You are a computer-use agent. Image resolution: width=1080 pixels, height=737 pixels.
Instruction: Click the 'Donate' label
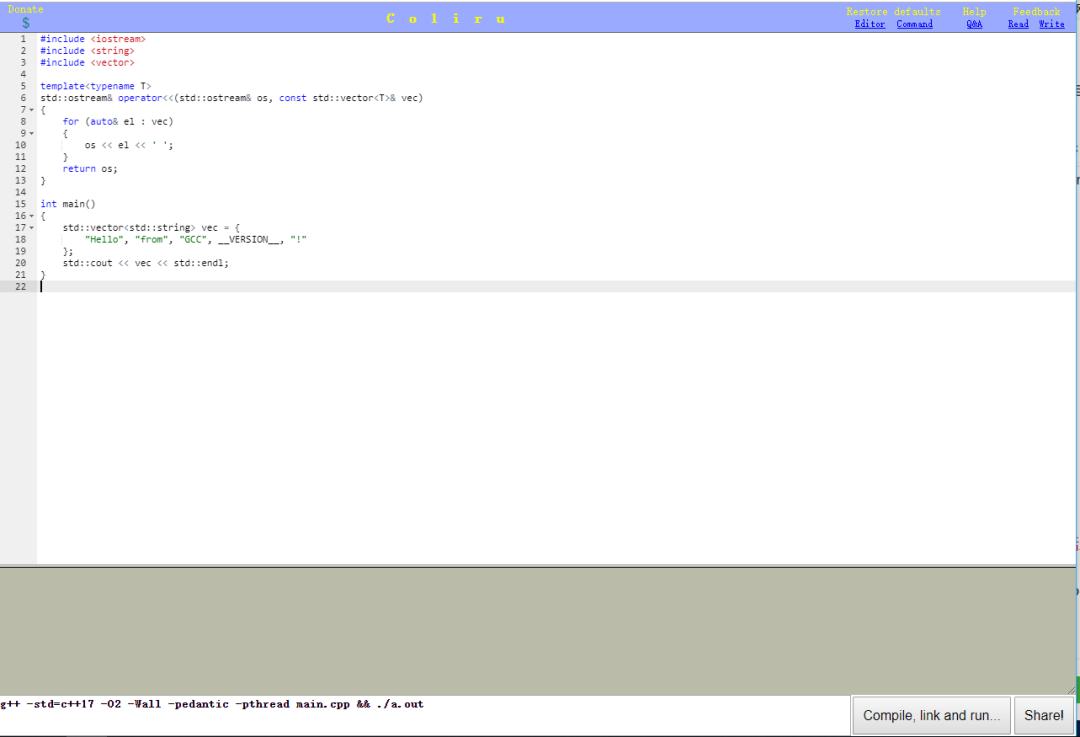[x=25, y=9]
